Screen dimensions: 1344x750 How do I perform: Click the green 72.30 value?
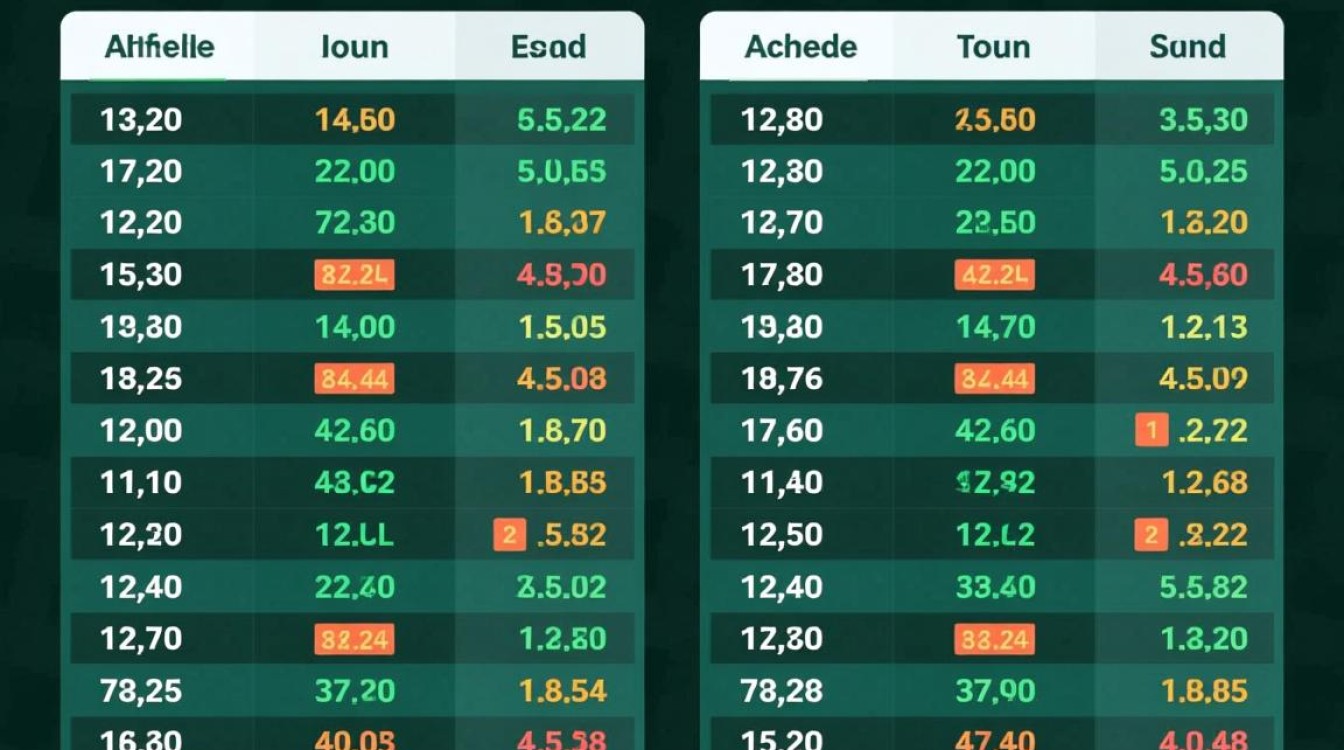(354, 223)
